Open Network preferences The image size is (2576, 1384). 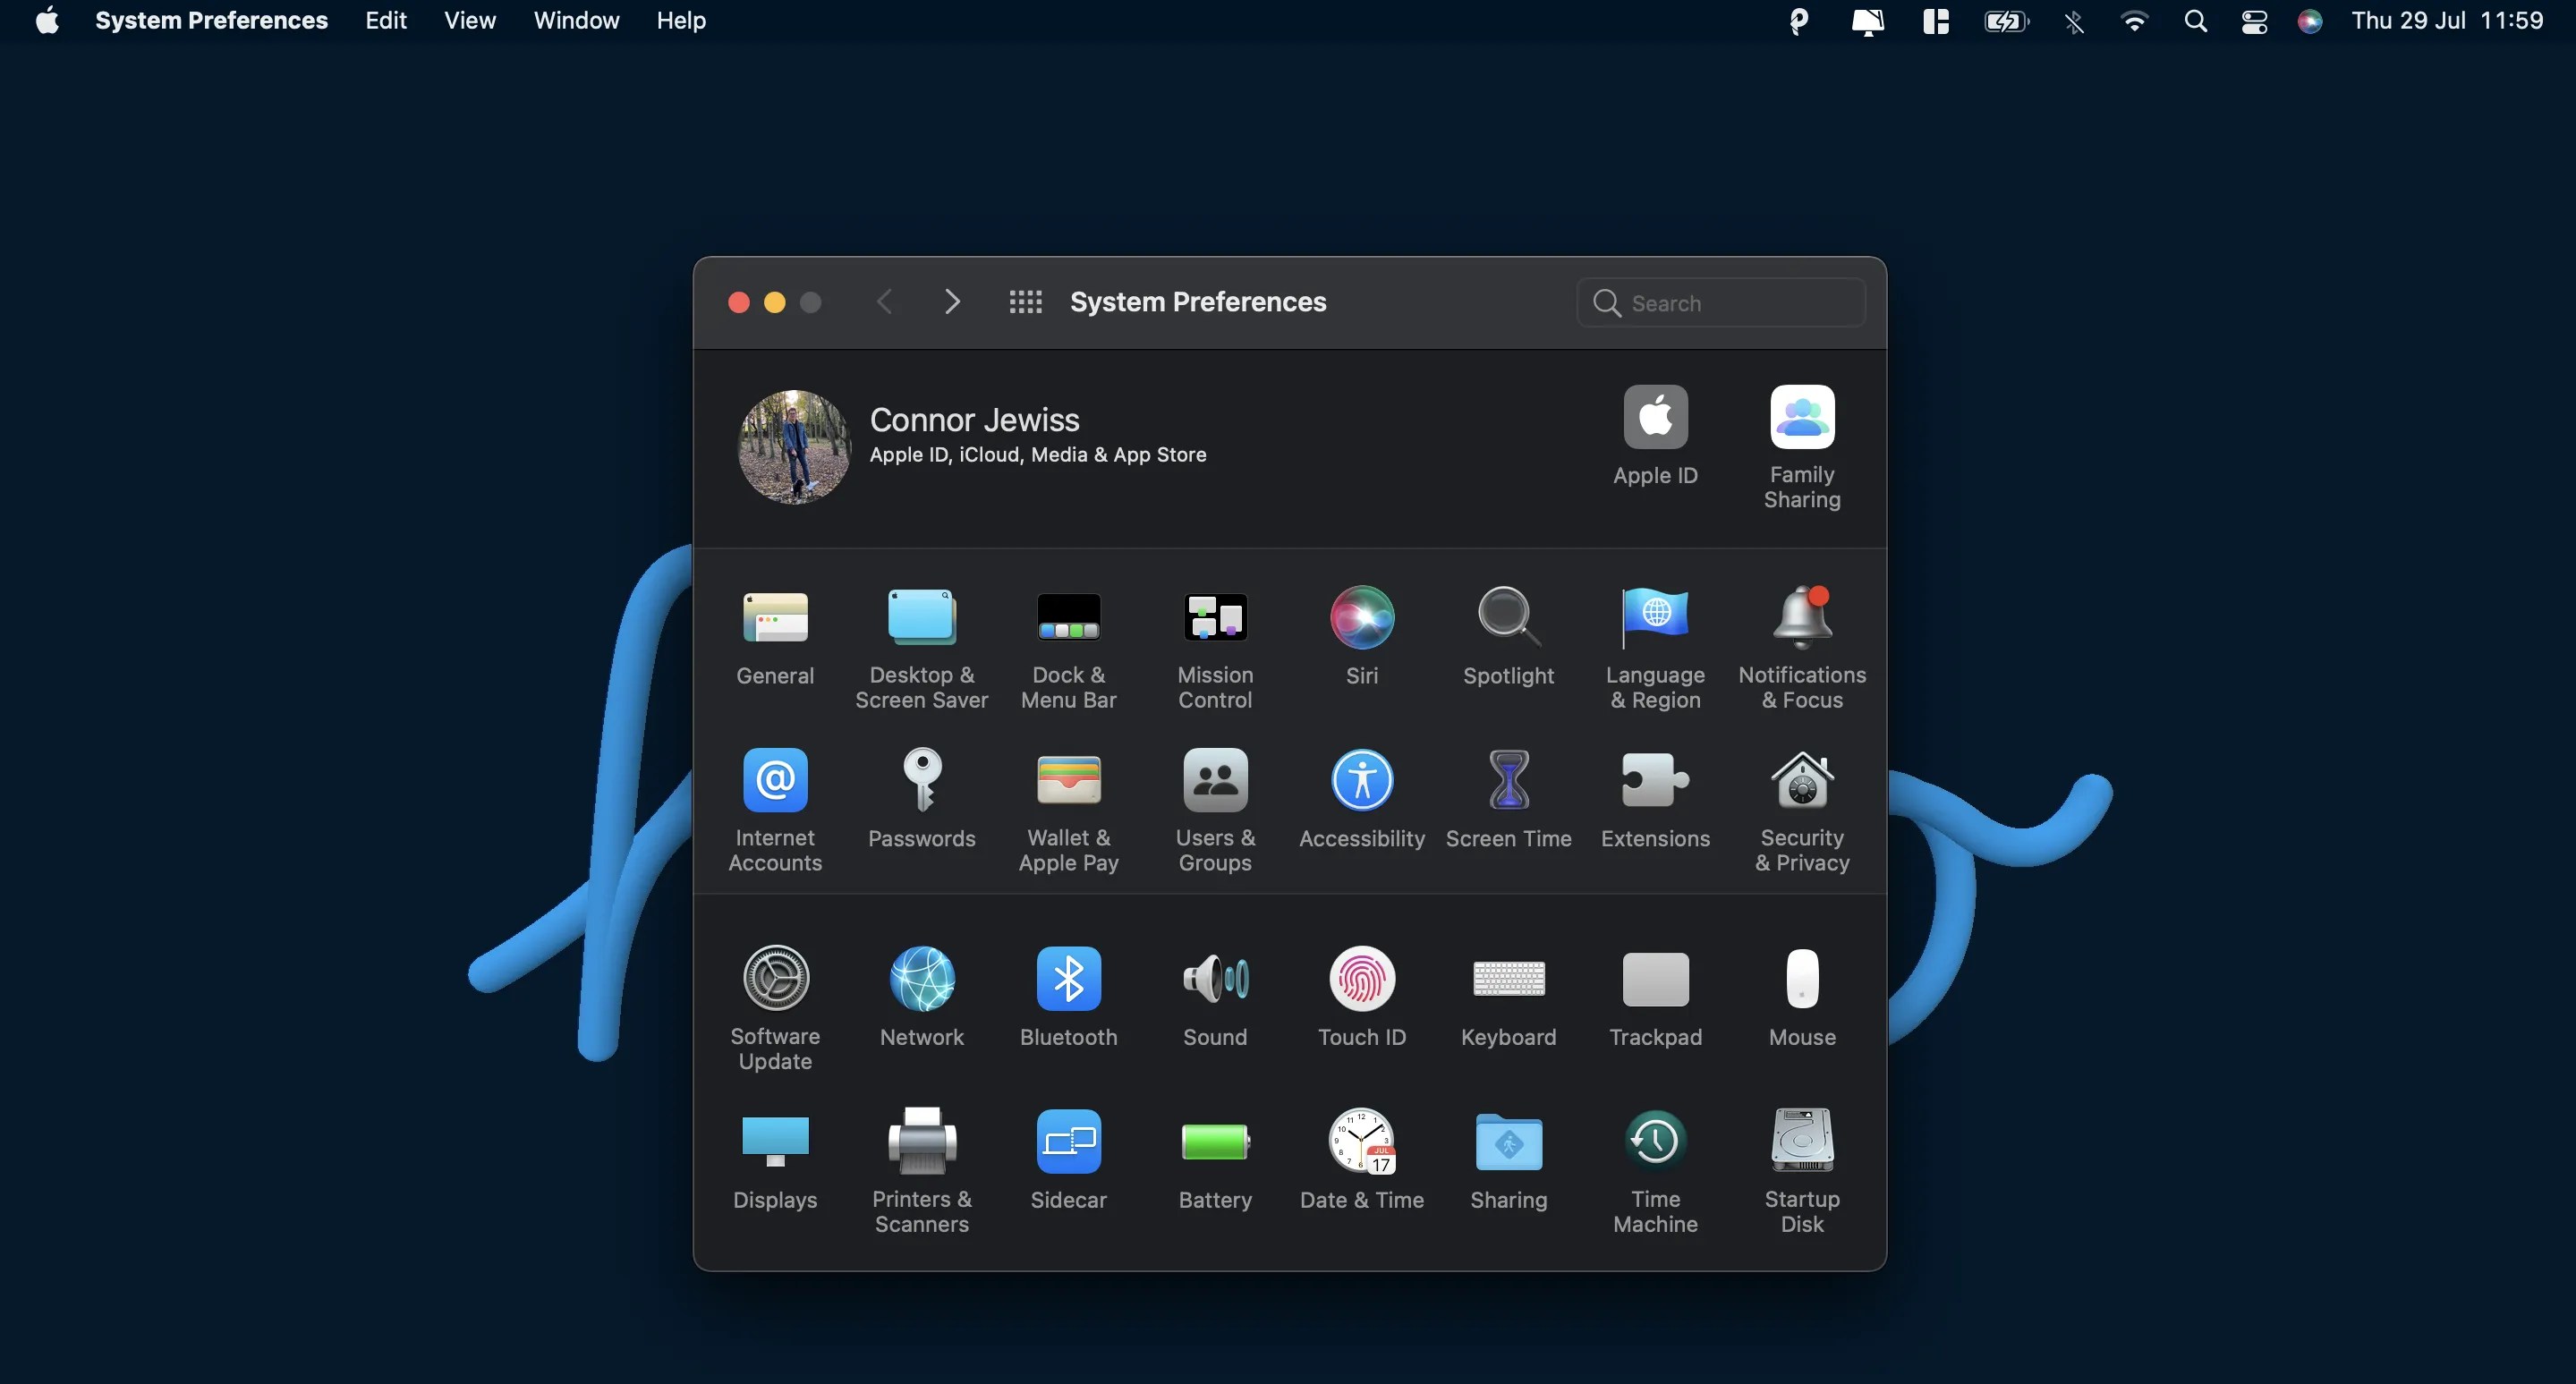[x=921, y=997]
